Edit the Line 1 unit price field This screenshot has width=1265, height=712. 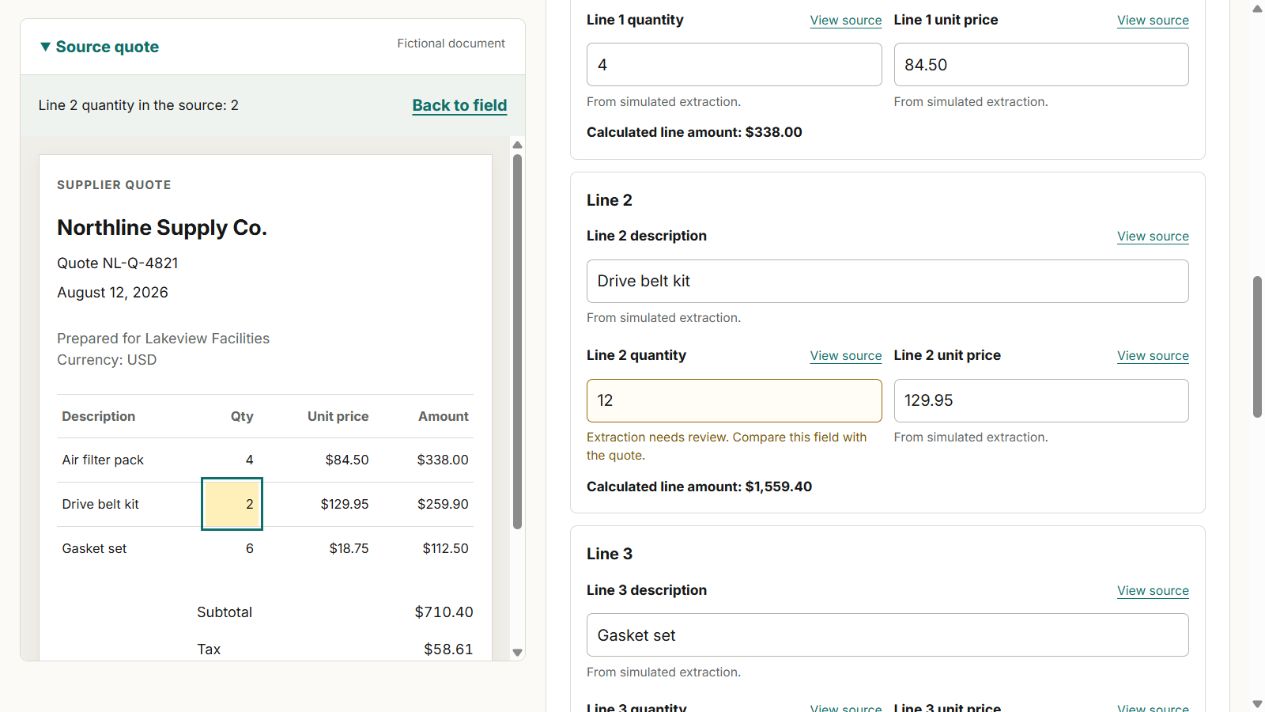click(x=1041, y=64)
